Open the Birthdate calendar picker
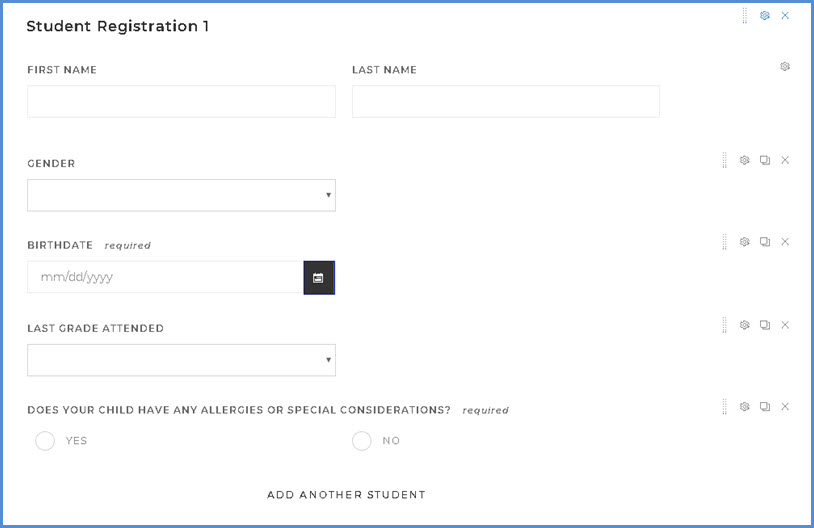 (x=318, y=278)
